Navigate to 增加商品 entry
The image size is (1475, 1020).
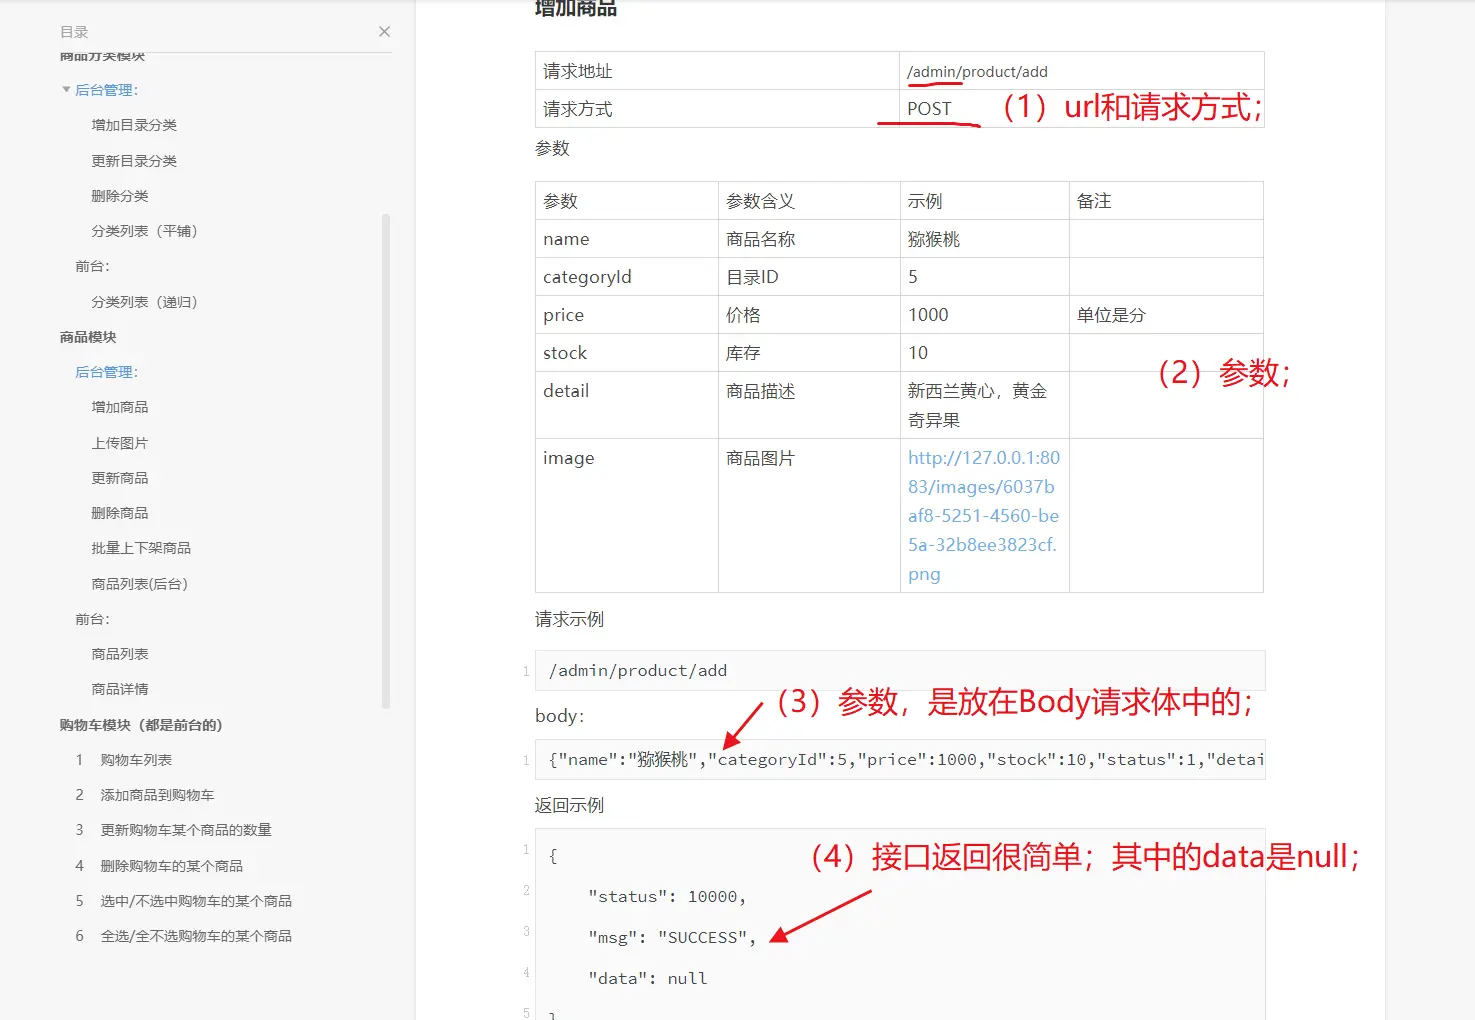click(120, 407)
